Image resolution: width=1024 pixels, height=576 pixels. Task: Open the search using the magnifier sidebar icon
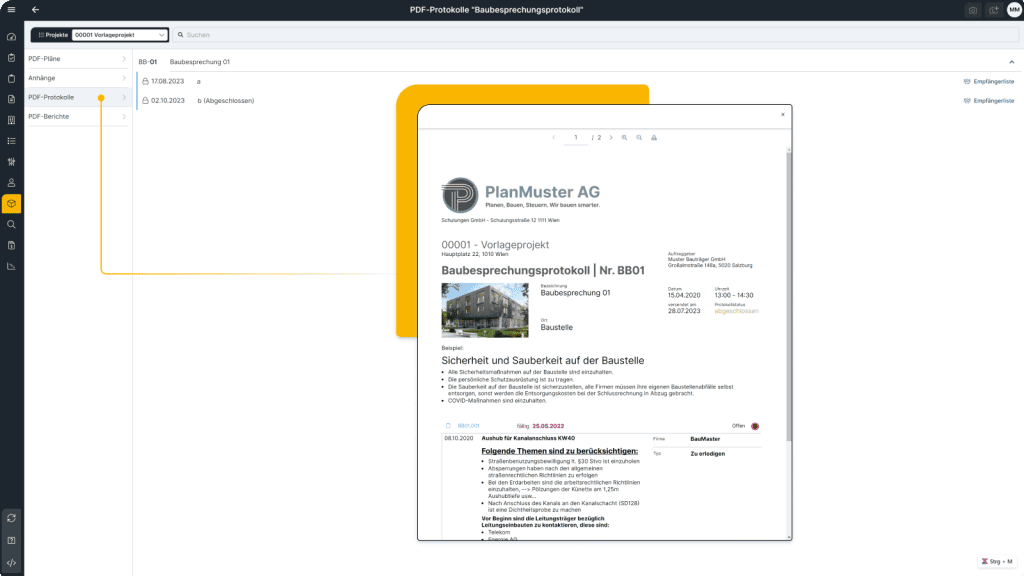tap(11, 224)
